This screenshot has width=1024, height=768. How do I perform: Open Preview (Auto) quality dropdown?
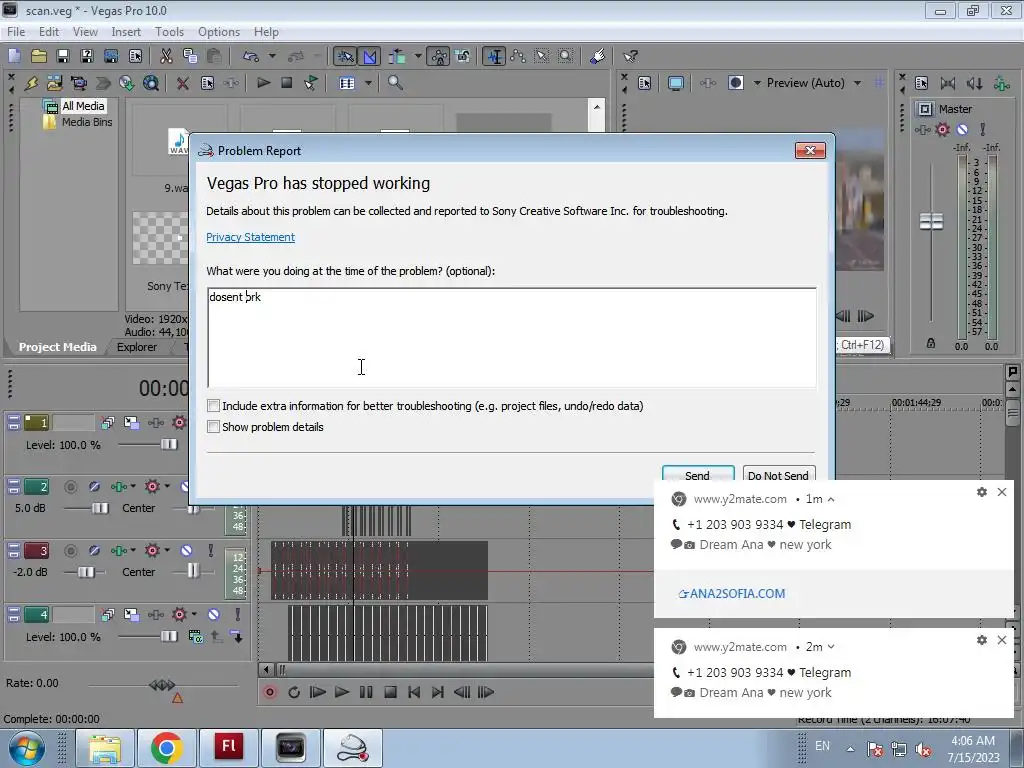pos(857,83)
